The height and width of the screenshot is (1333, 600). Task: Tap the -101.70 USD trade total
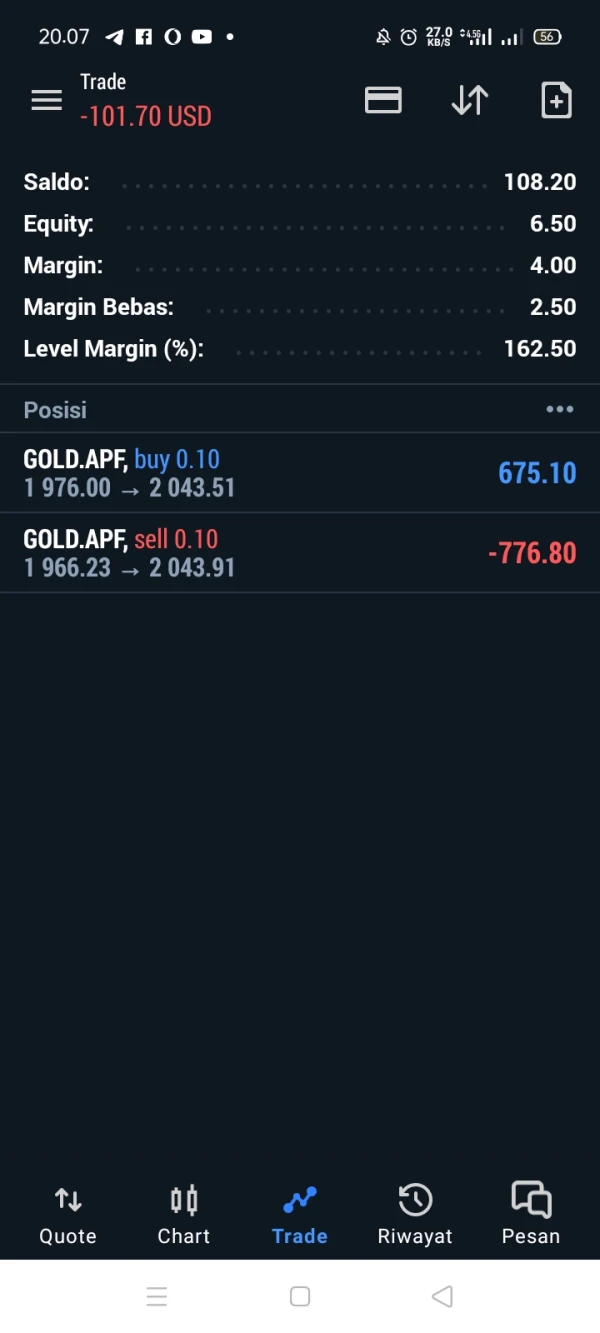[146, 116]
